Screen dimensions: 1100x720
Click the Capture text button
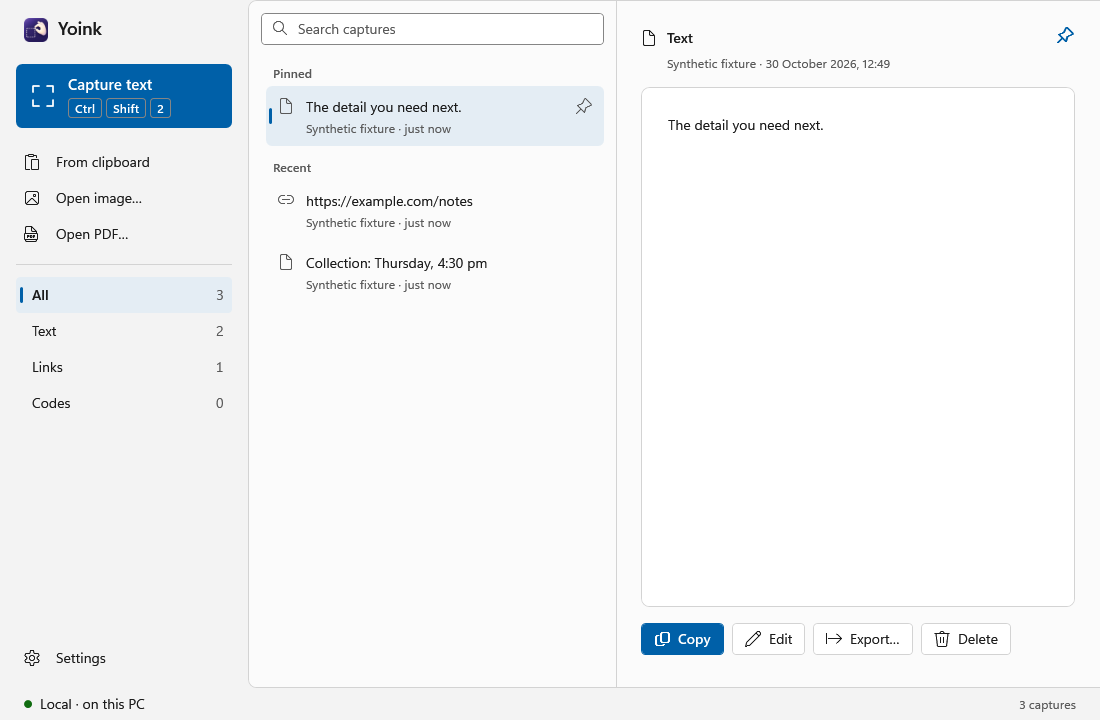point(123,96)
